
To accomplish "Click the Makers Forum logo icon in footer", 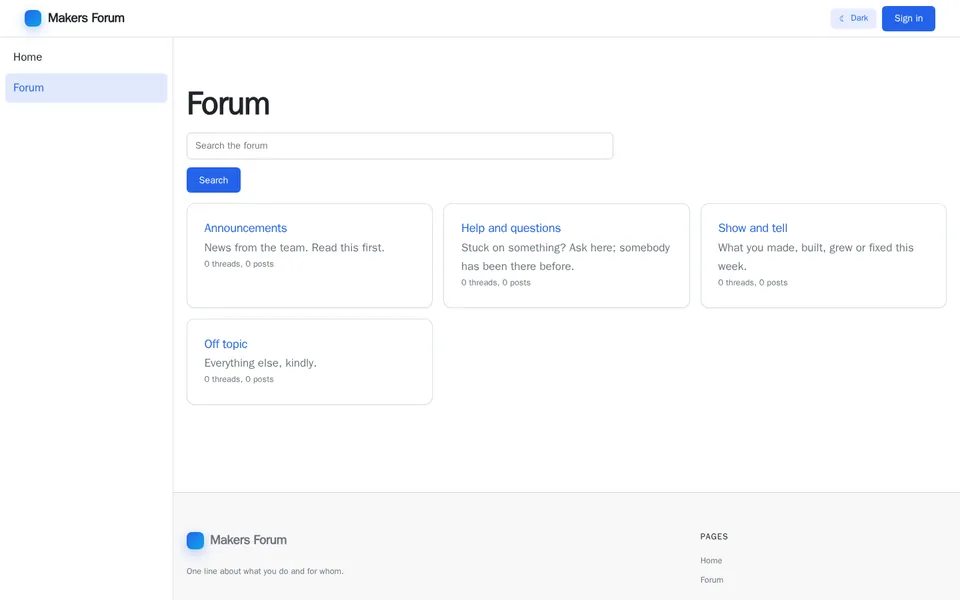I will [195, 540].
